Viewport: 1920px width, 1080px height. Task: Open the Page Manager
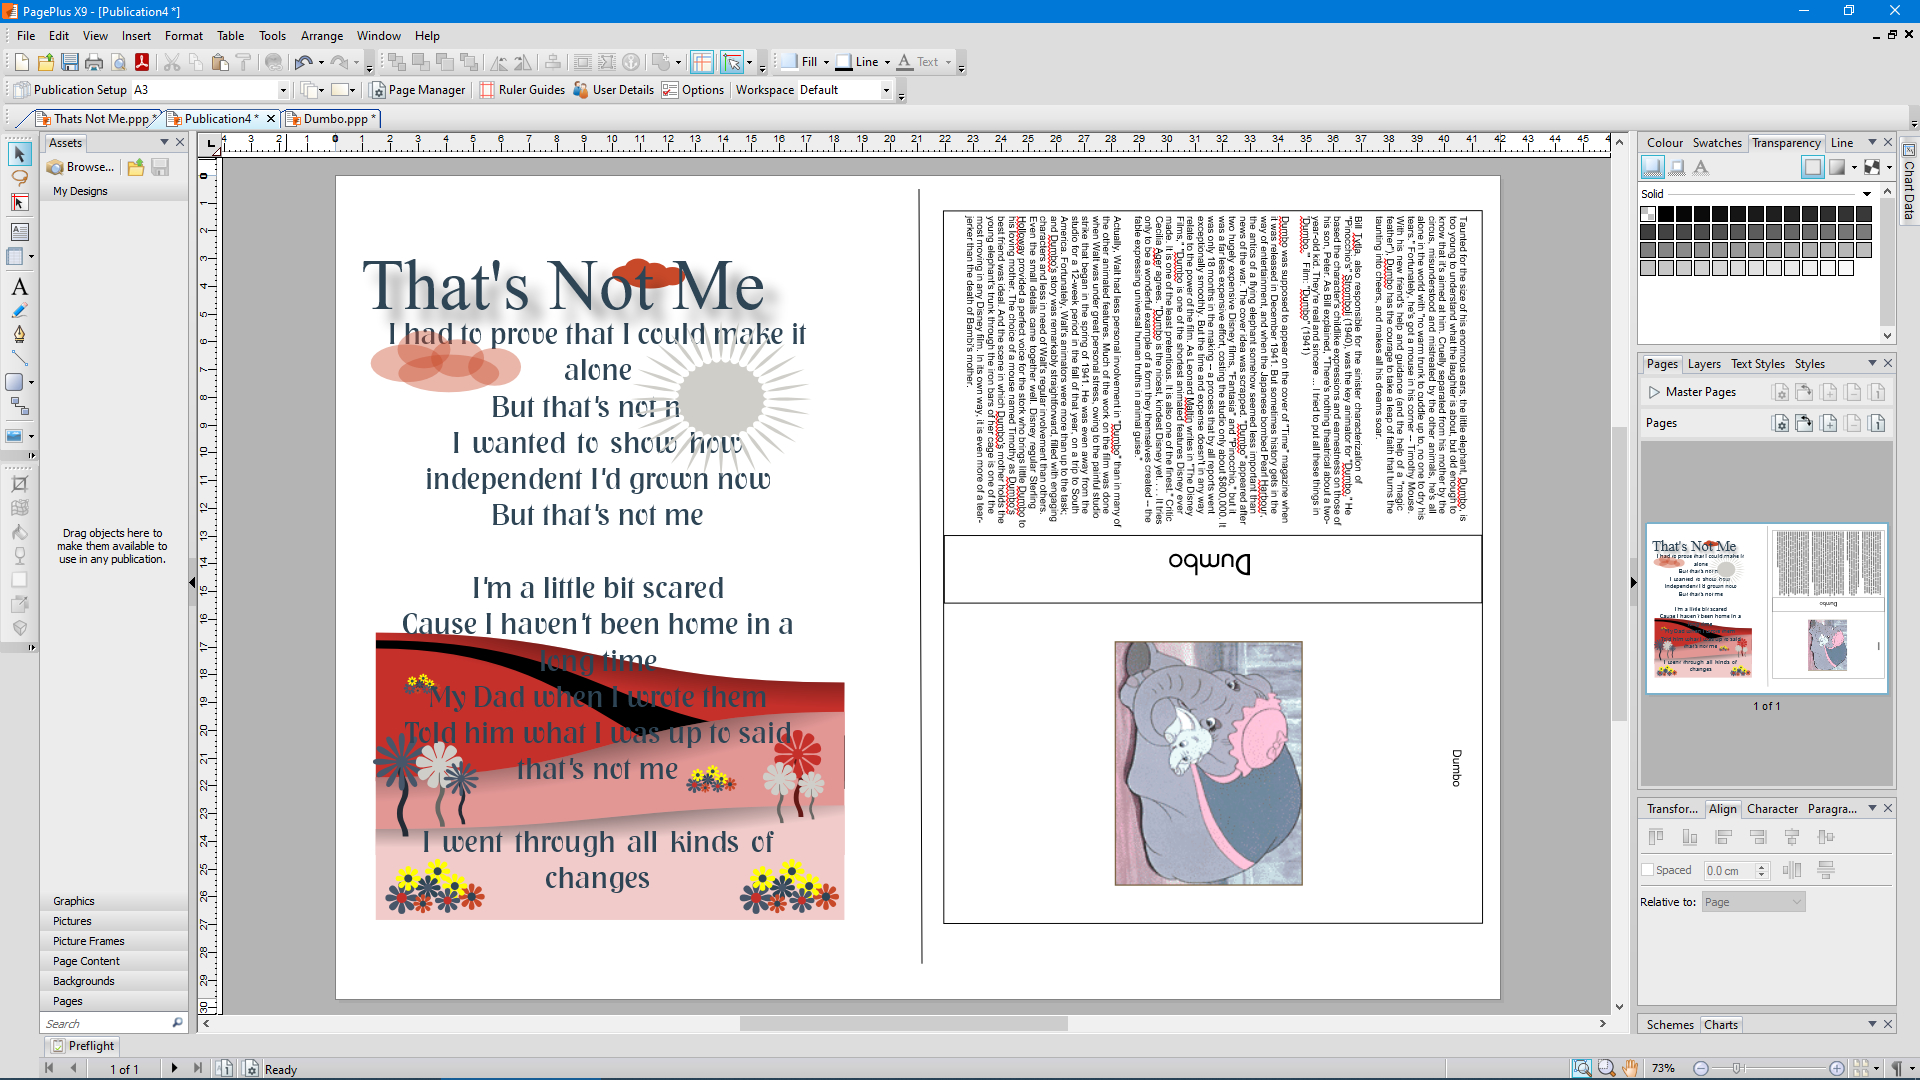pyautogui.click(x=417, y=90)
